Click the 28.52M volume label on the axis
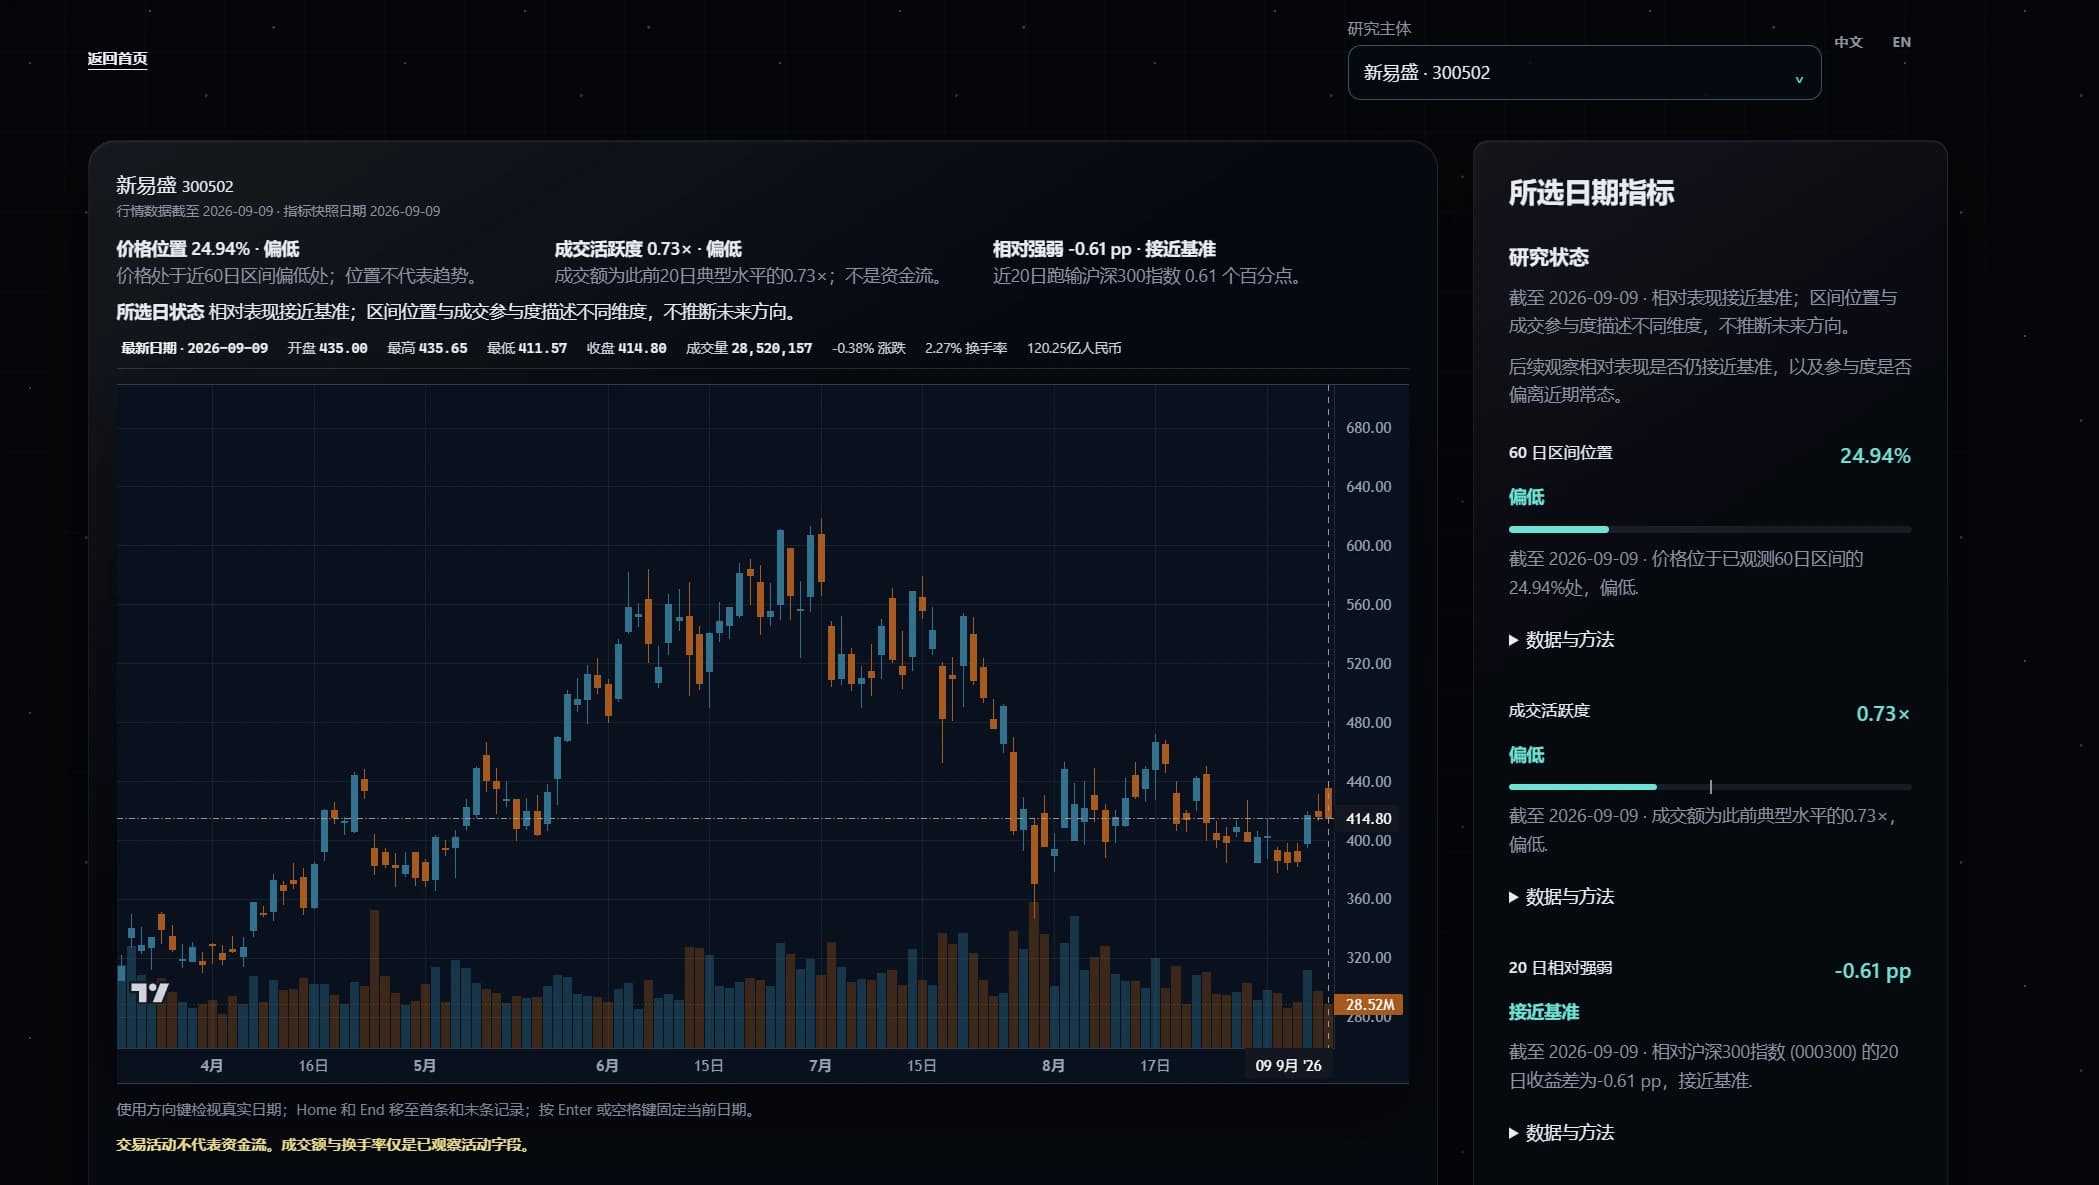This screenshot has height=1185, width=2099. pyautogui.click(x=1368, y=1004)
